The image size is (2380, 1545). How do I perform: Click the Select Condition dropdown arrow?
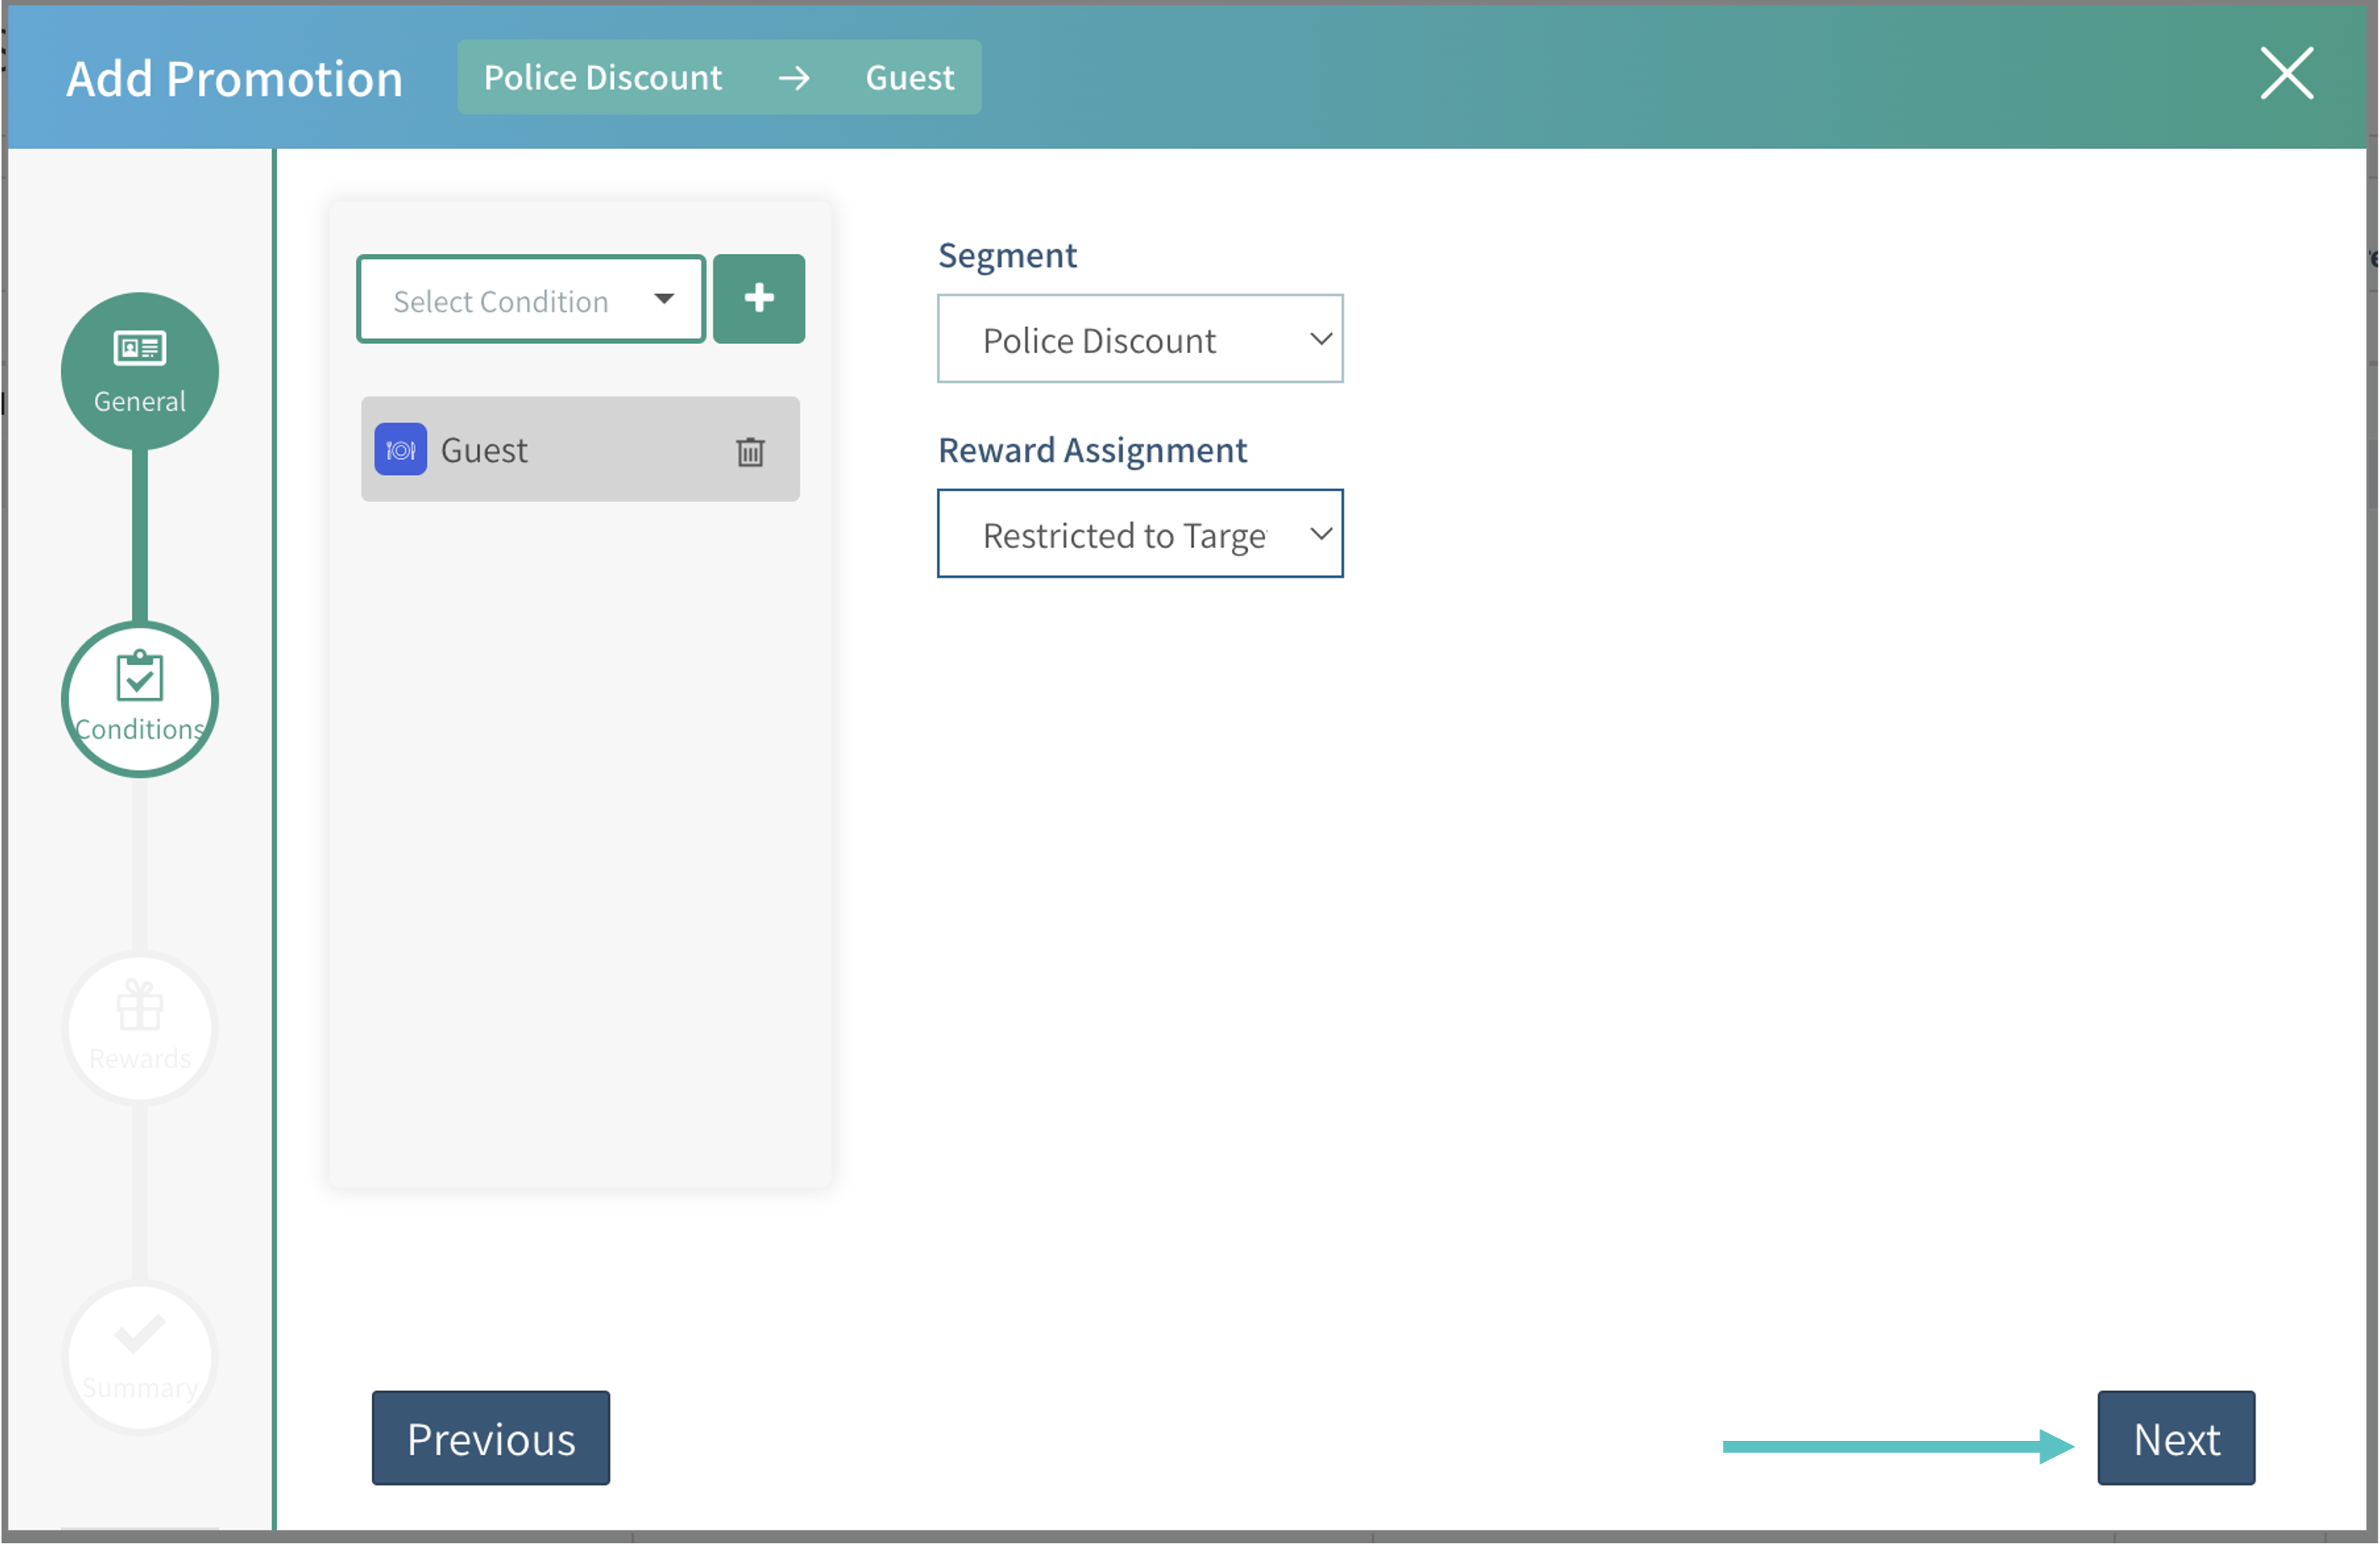click(664, 299)
